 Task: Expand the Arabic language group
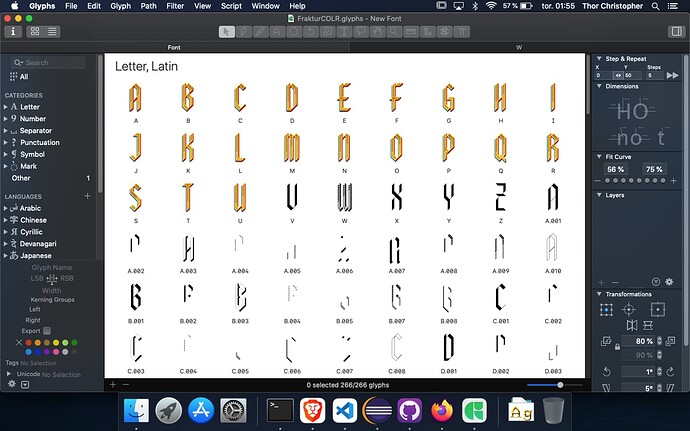6,208
